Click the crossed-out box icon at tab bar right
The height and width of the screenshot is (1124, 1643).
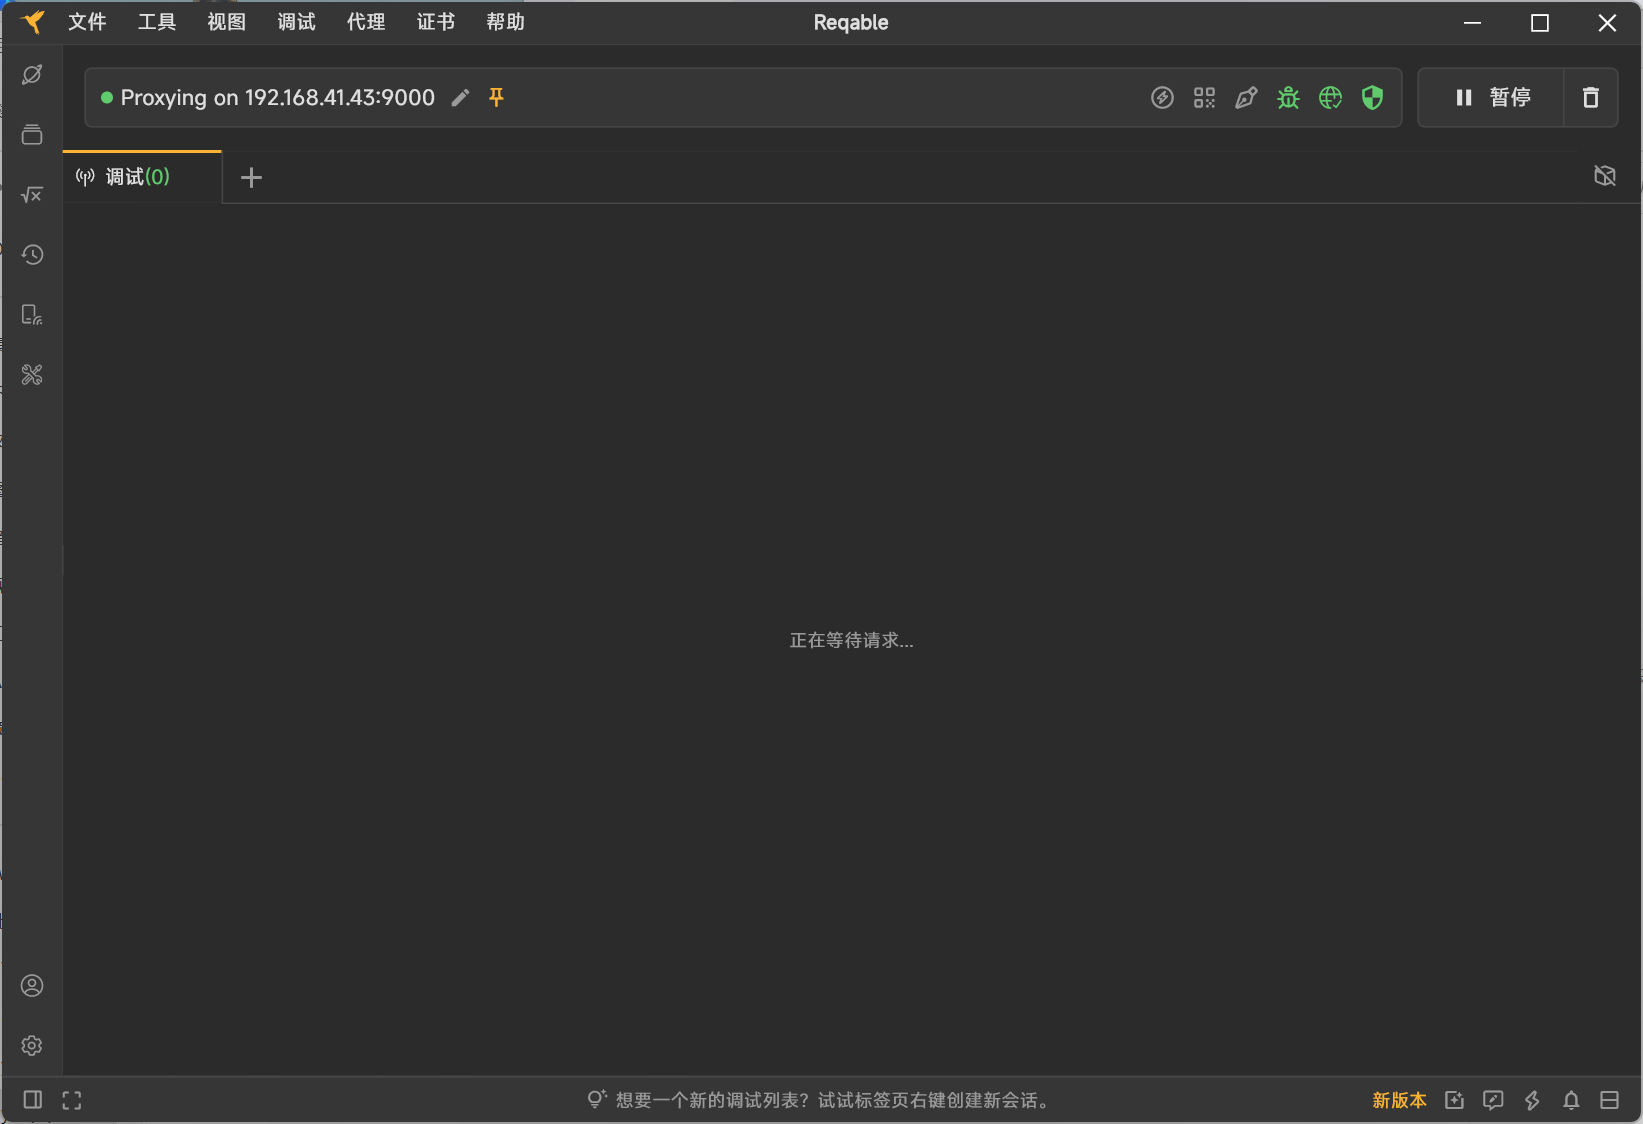coord(1605,176)
